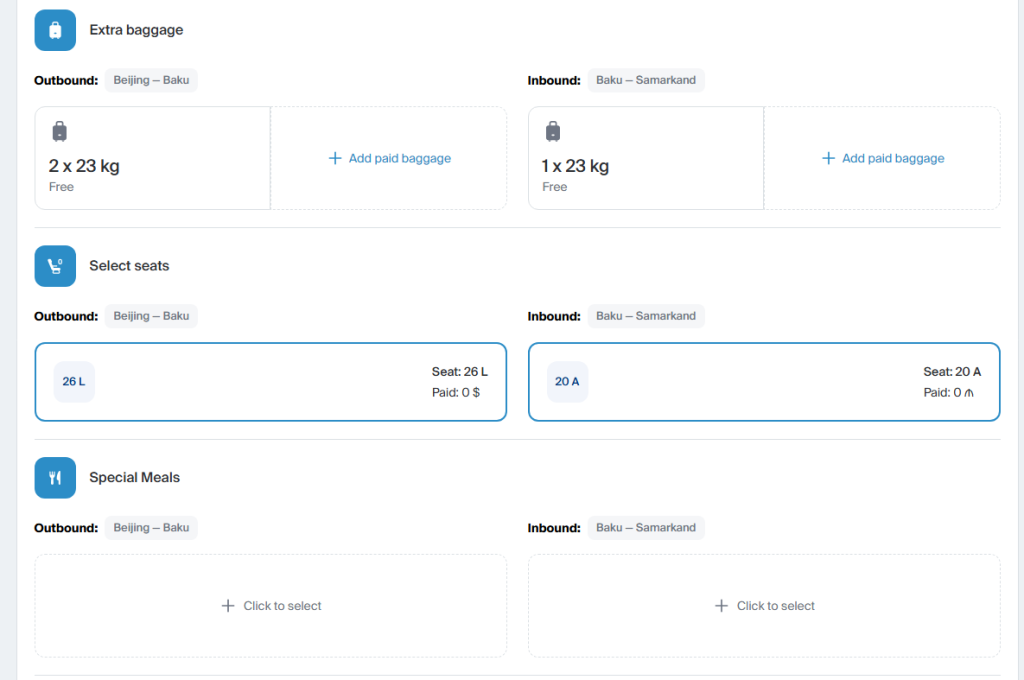Open inbound seat card showing 20 A

click(x=764, y=382)
